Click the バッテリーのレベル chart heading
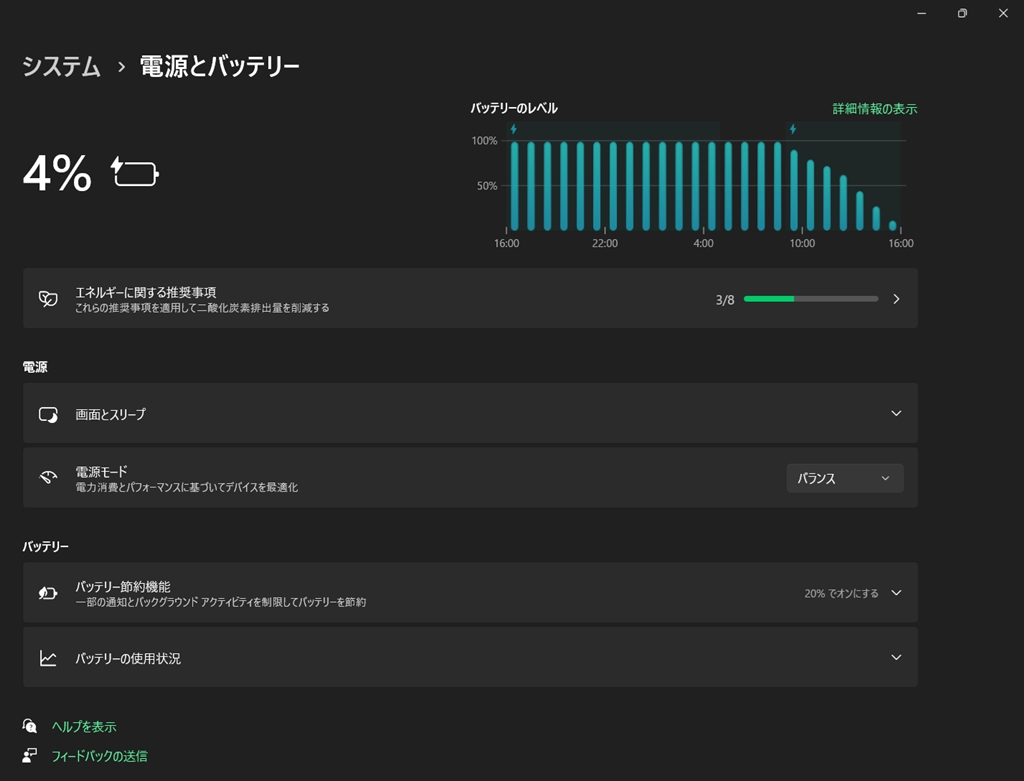1024x781 pixels. [x=514, y=108]
